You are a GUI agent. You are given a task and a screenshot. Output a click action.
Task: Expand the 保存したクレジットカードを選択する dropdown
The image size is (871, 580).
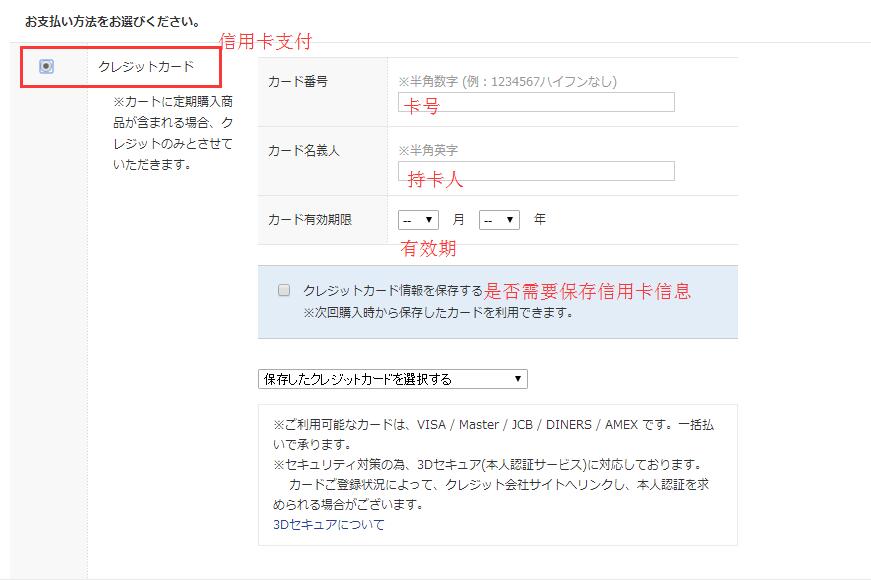(393, 379)
